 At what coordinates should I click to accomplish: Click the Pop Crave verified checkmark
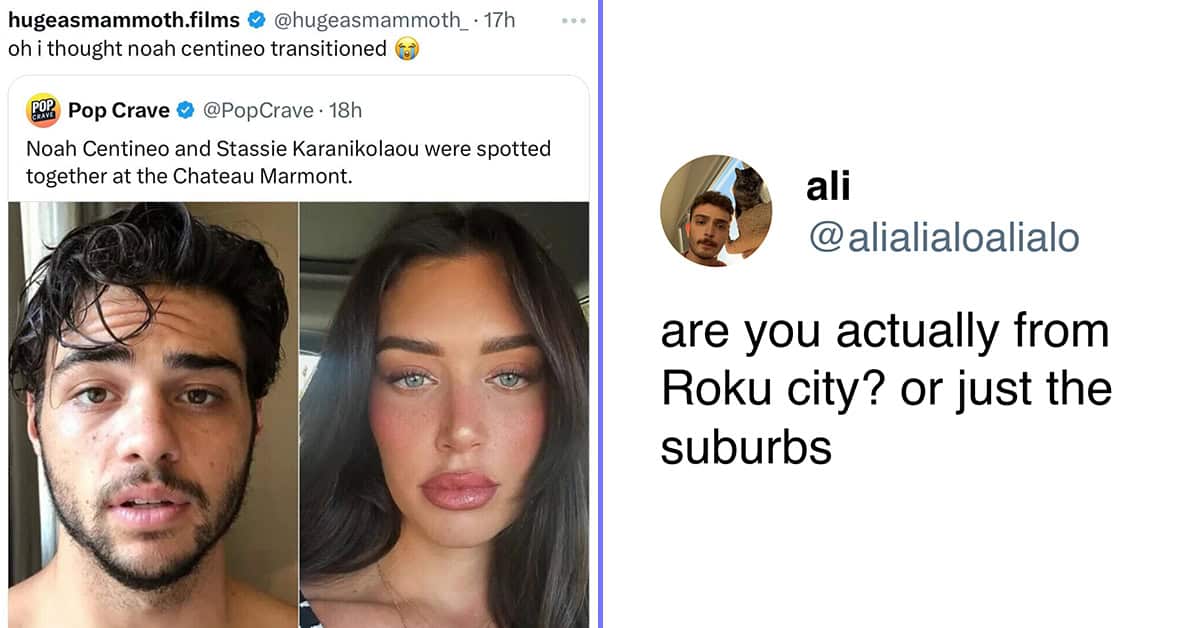tap(186, 110)
